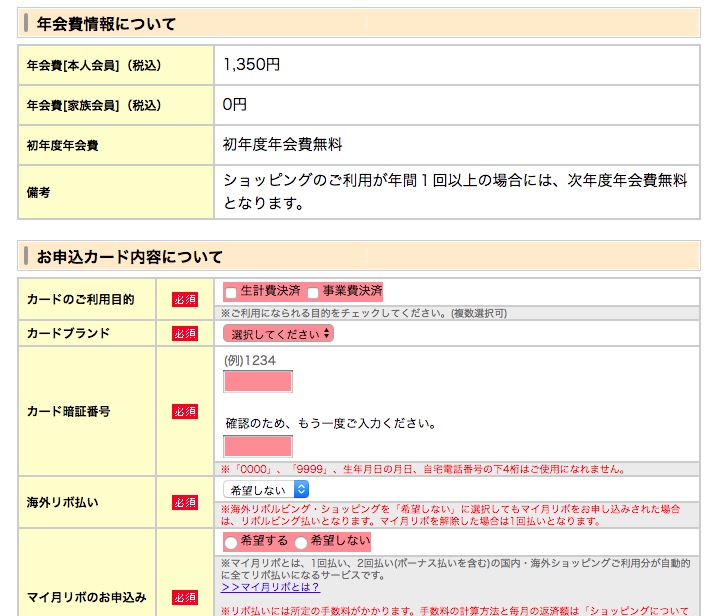Check the 生計費決済 checkbox

[231, 292]
